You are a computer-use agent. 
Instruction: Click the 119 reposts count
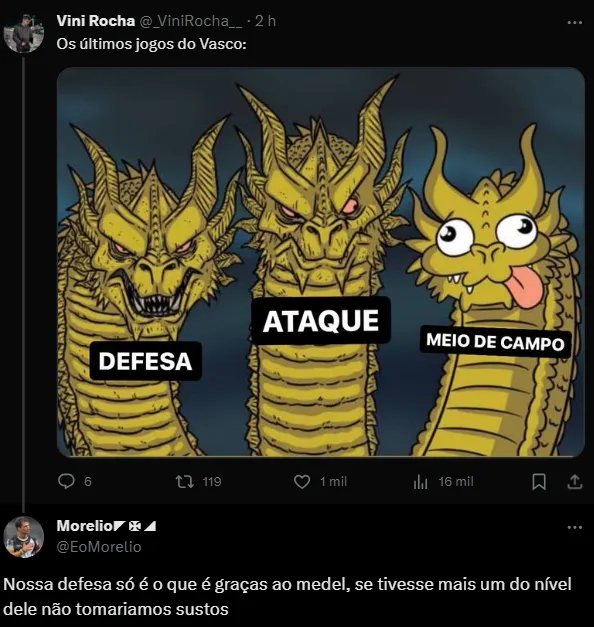(212, 482)
